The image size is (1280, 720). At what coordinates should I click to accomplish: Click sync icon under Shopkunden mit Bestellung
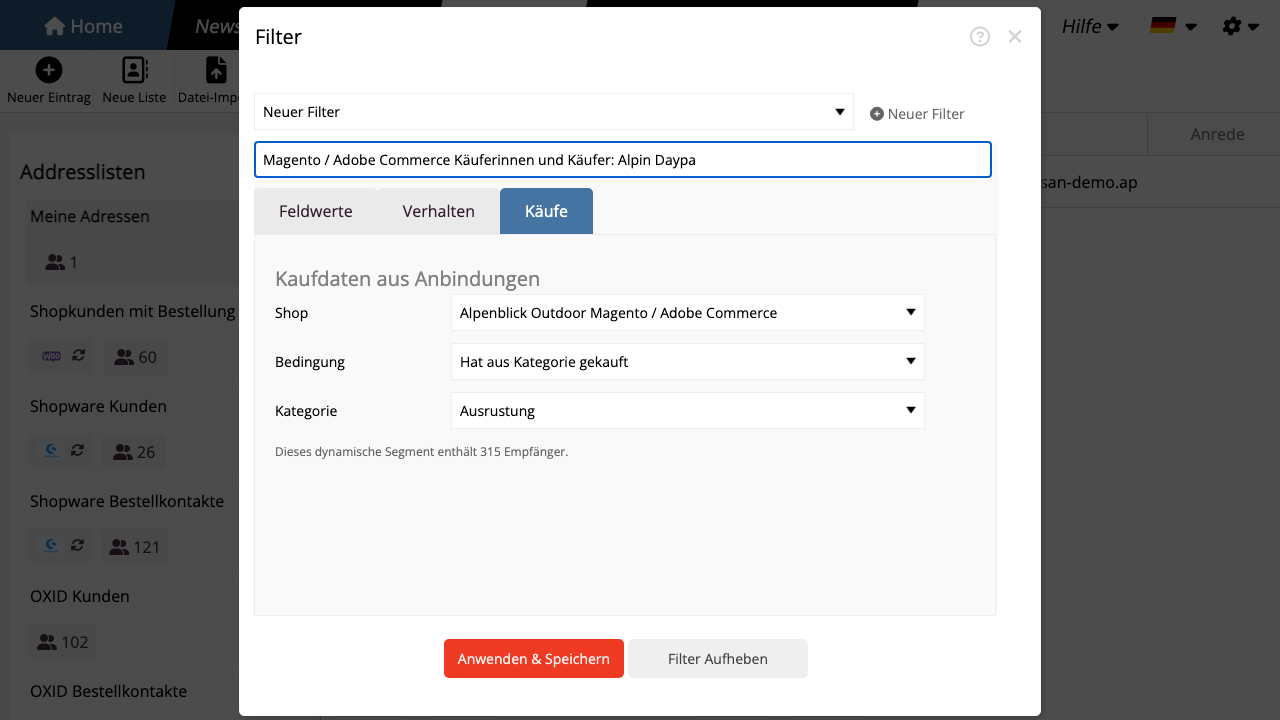pos(78,356)
